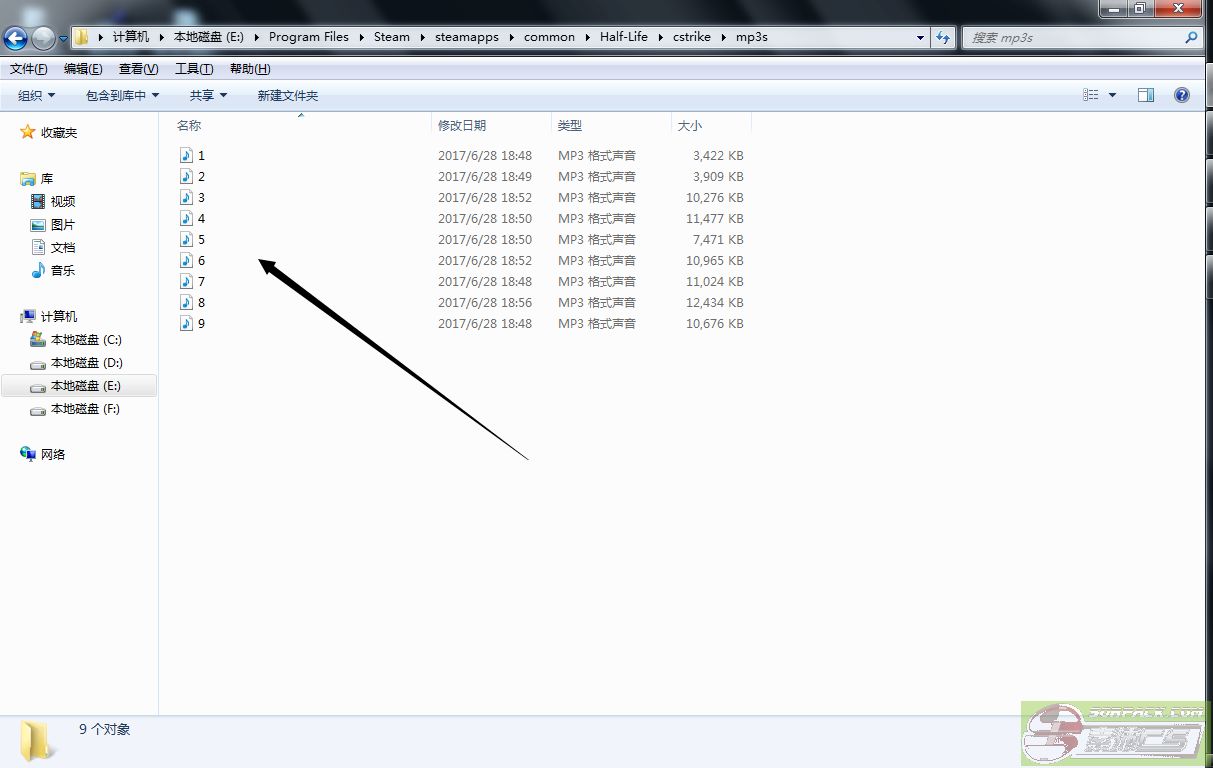Click the 2017/6/28 18:56 date cell
This screenshot has width=1213, height=768.
(x=485, y=302)
